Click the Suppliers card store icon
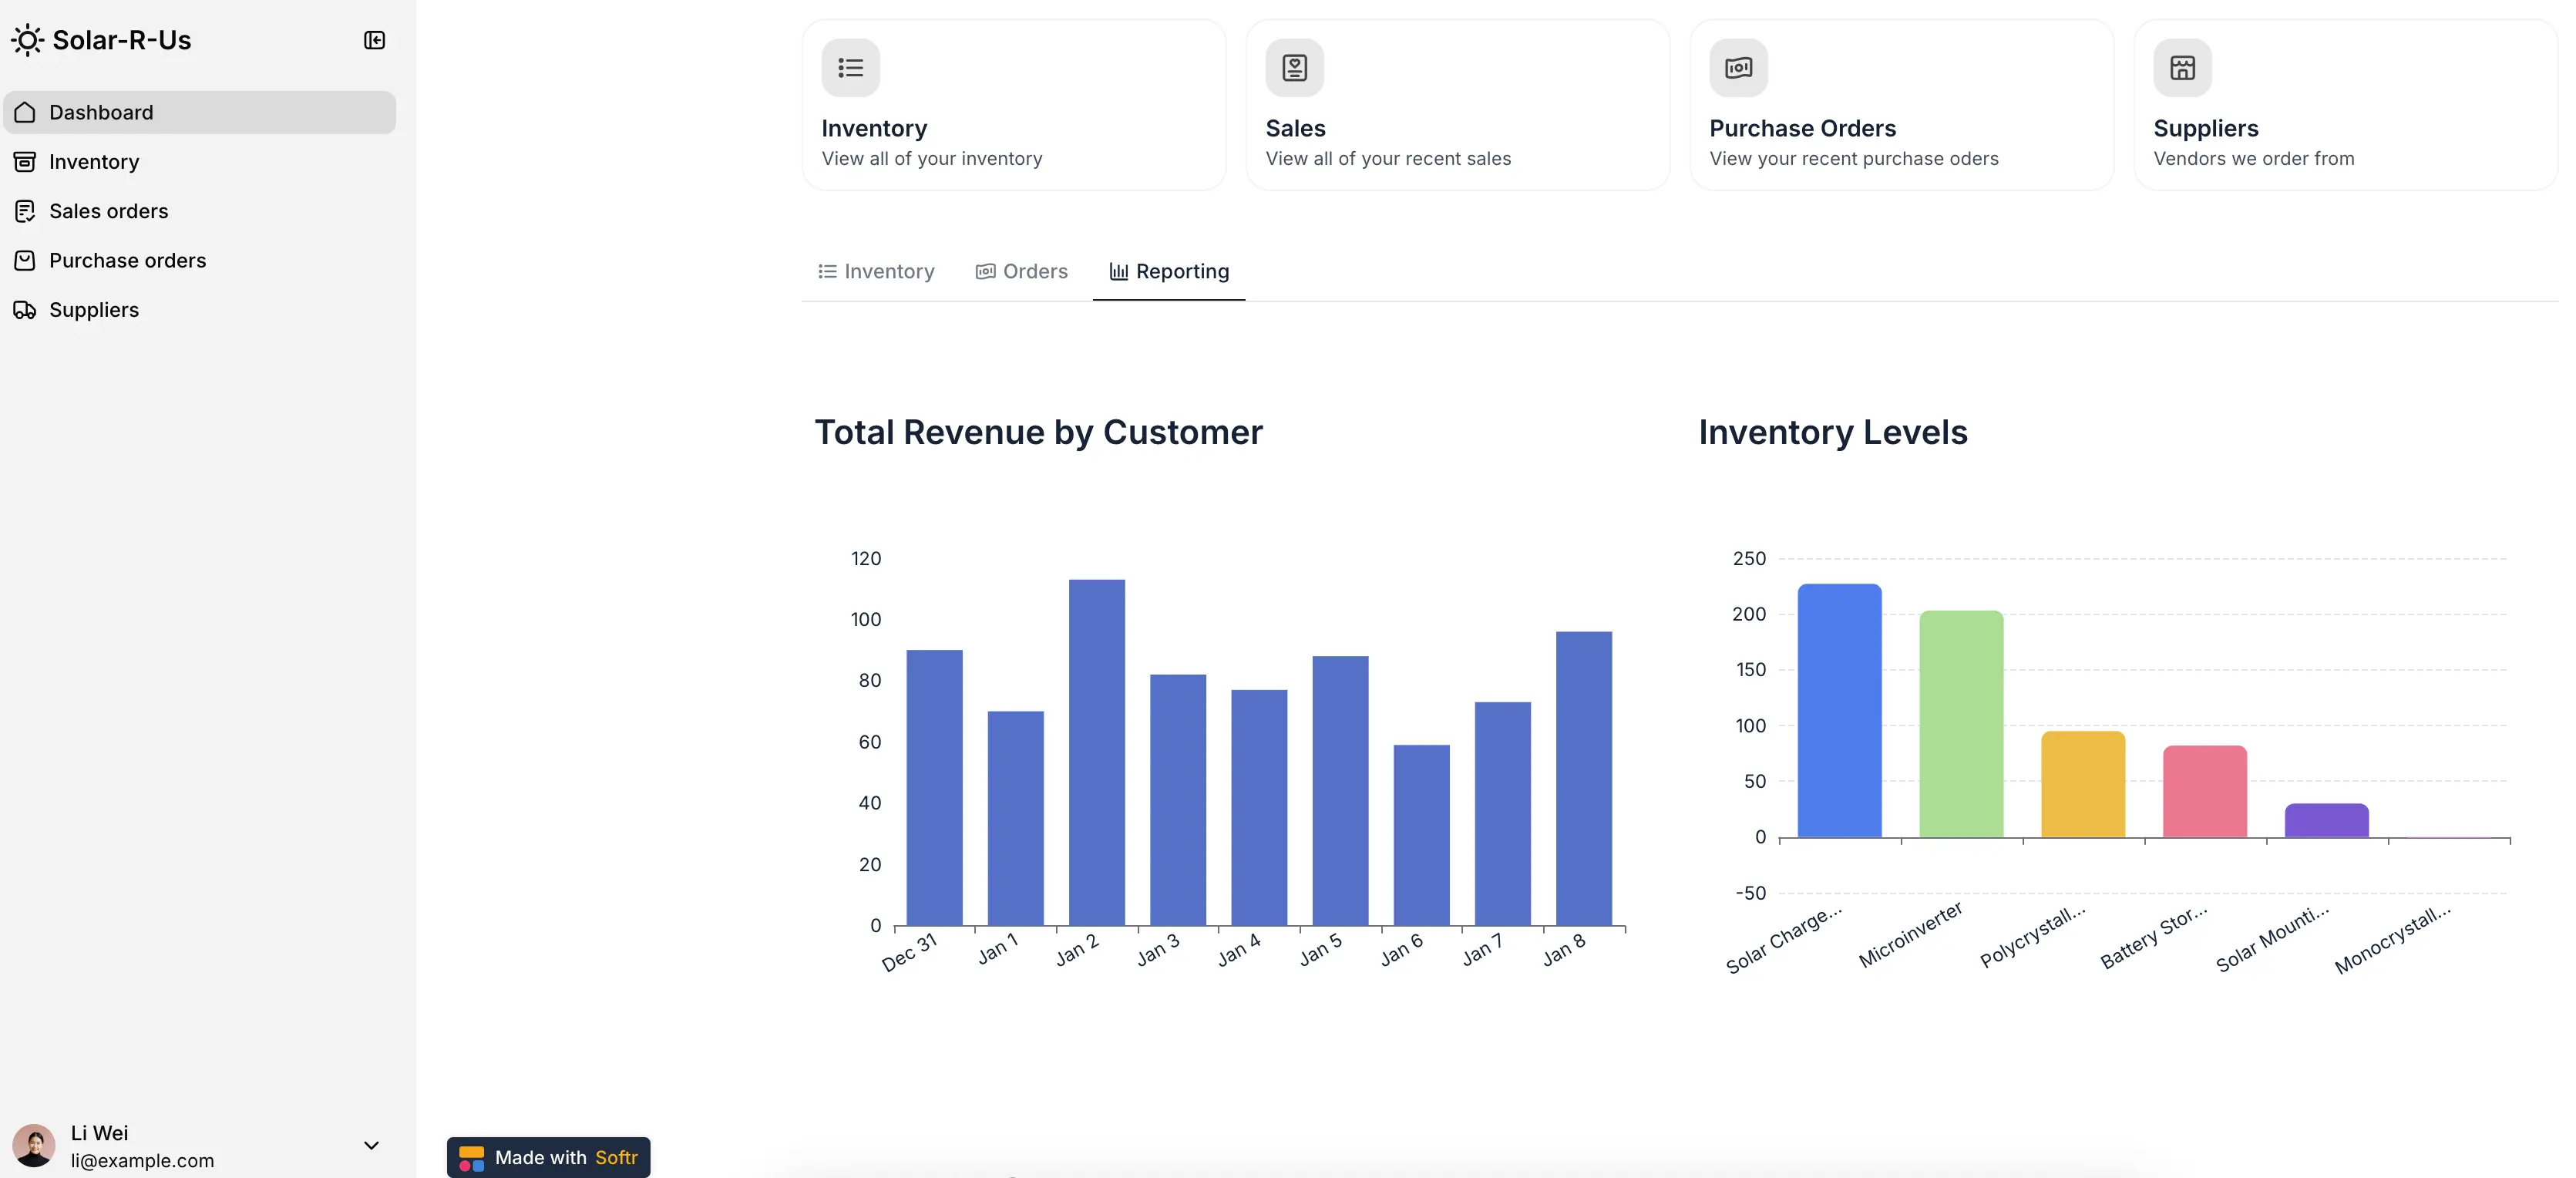 2182,68
